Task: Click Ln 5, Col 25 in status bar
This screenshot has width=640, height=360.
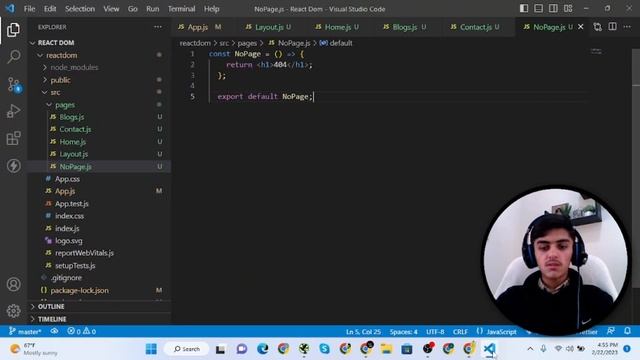Action: pos(363,331)
